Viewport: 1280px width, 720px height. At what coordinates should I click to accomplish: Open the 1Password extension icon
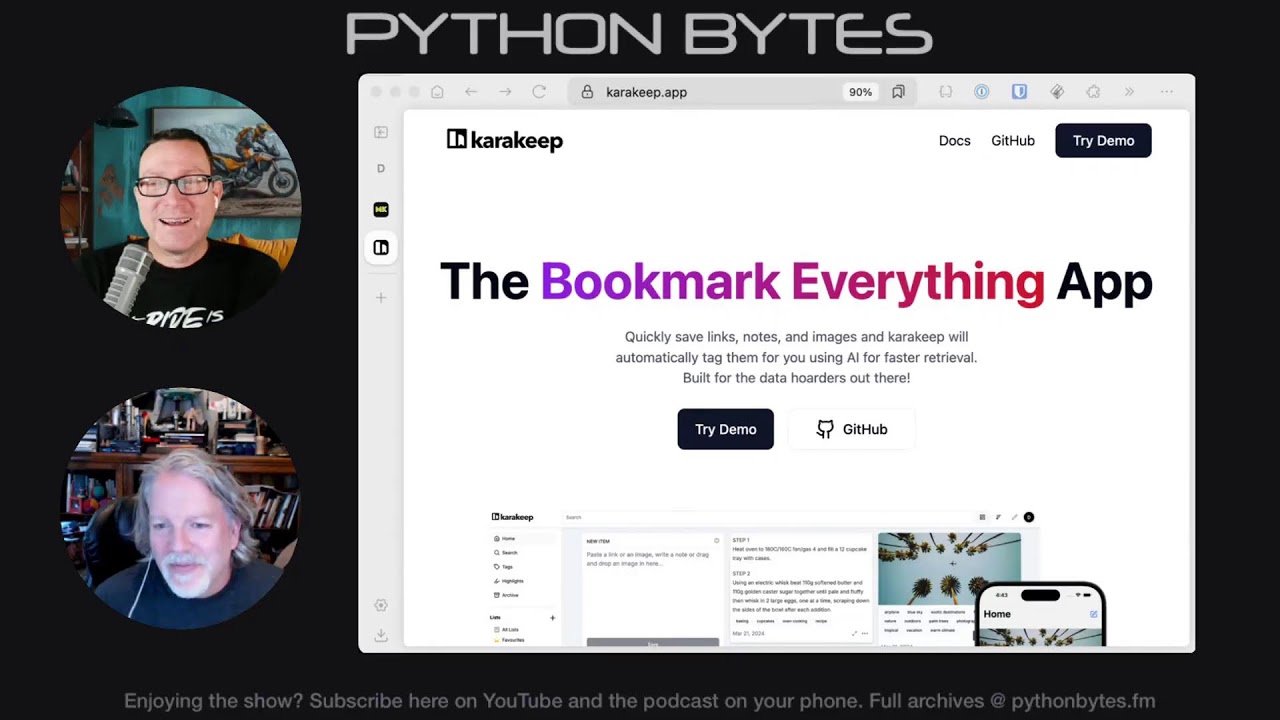[x=982, y=92]
